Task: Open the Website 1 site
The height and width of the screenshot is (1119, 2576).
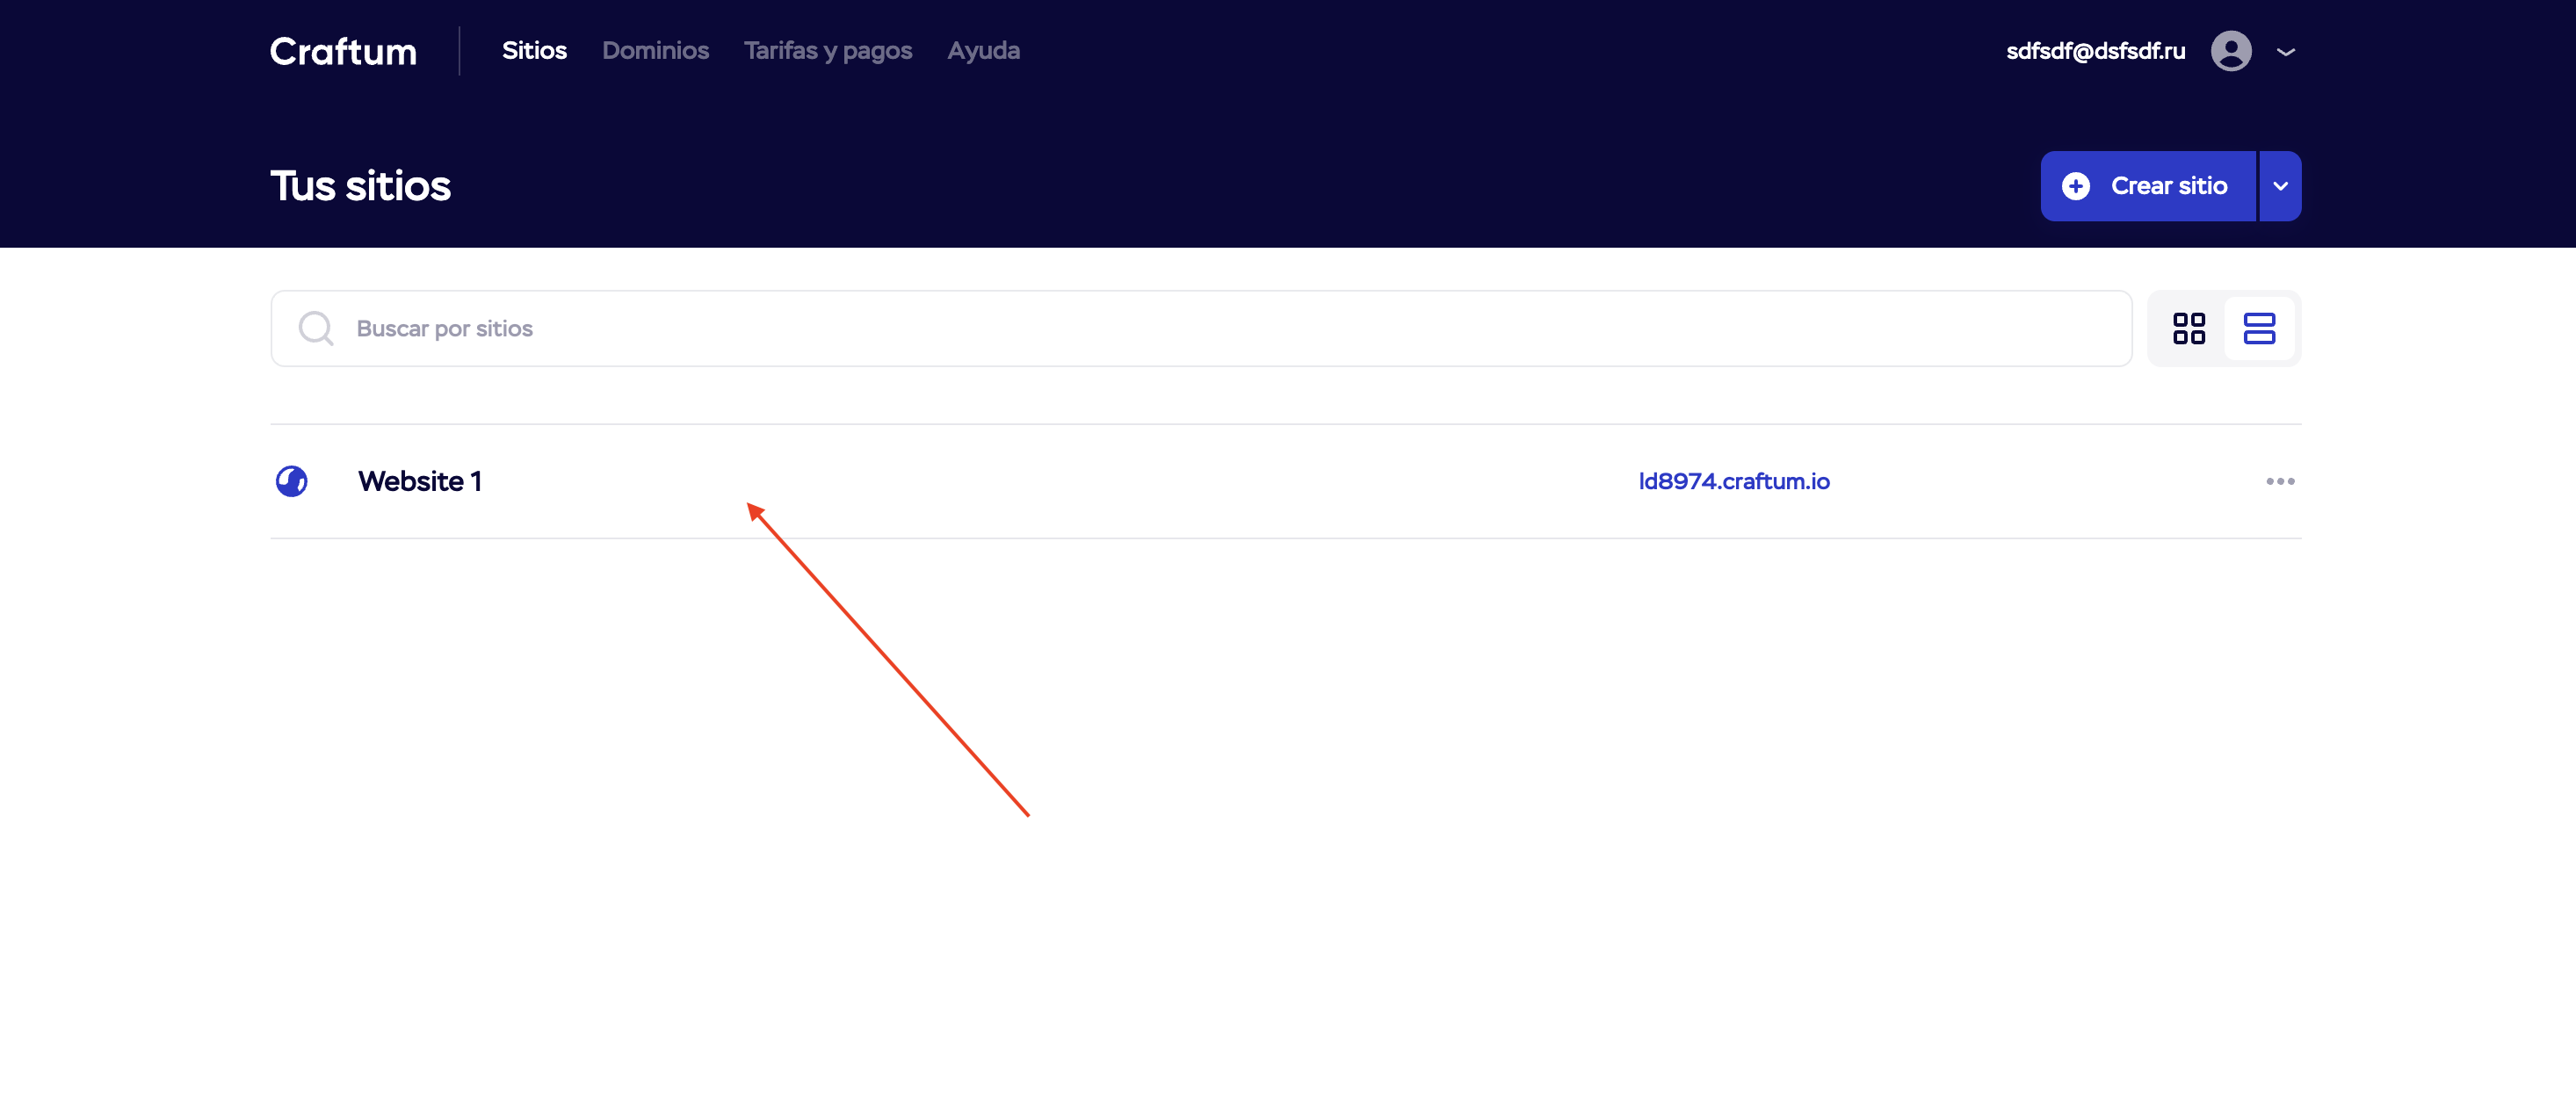Action: (420, 482)
